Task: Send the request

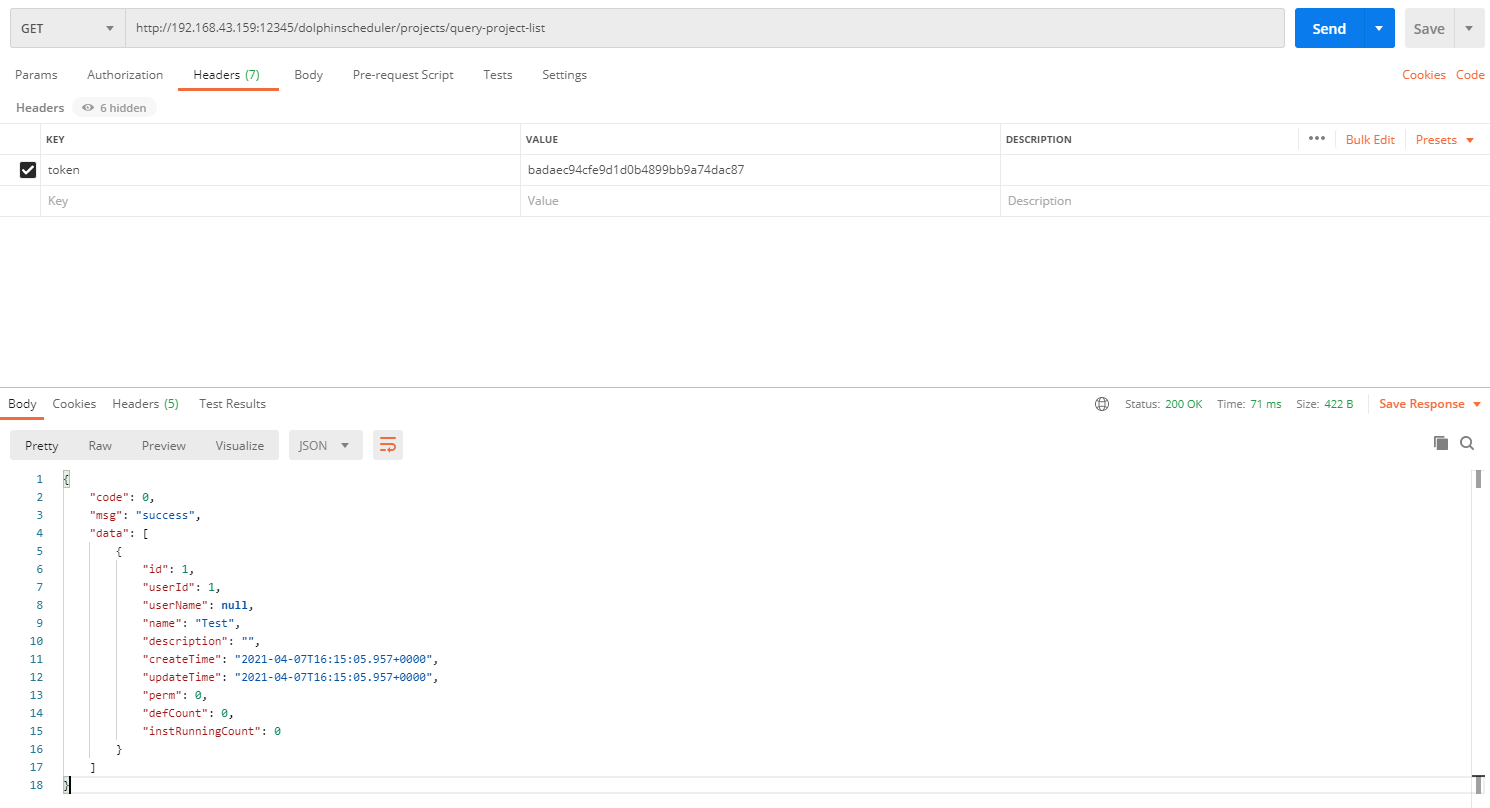Action: 1328,28
